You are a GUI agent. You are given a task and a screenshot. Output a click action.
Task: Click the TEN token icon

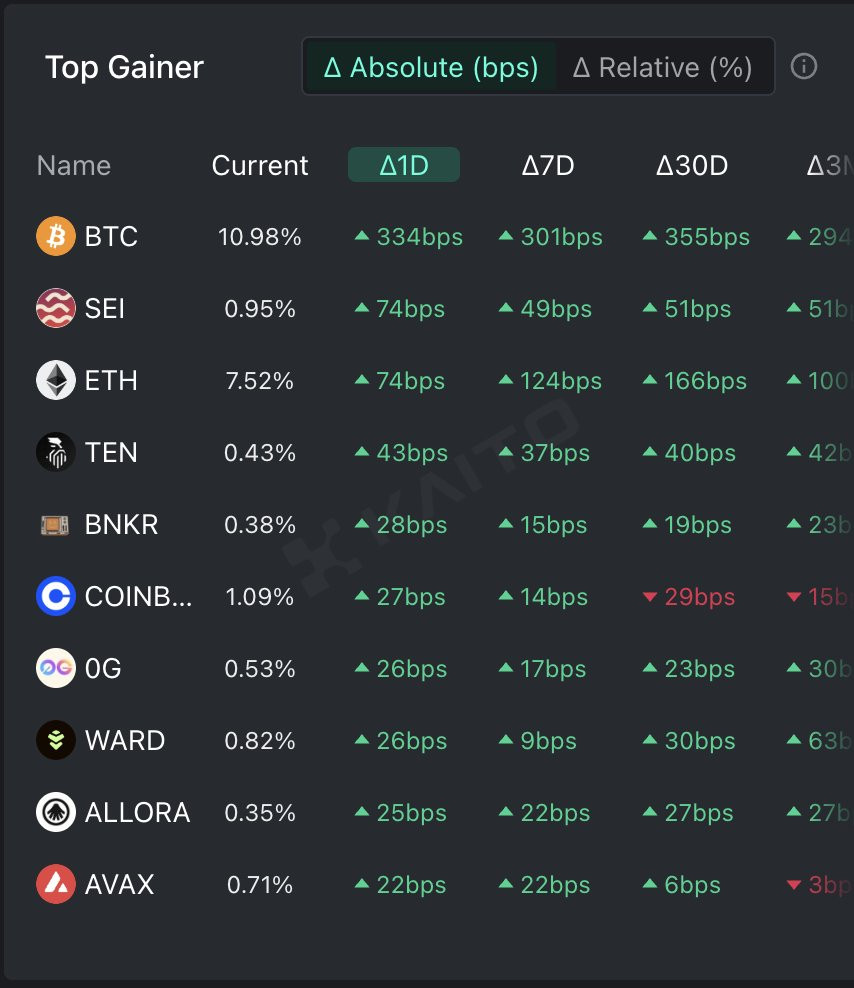55,452
